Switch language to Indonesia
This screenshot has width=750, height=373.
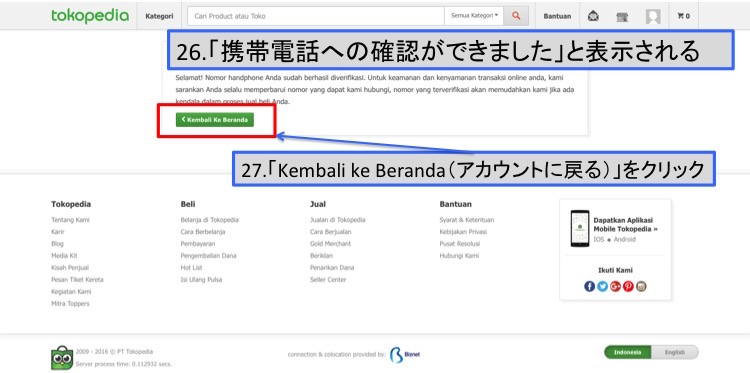point(628,352)
